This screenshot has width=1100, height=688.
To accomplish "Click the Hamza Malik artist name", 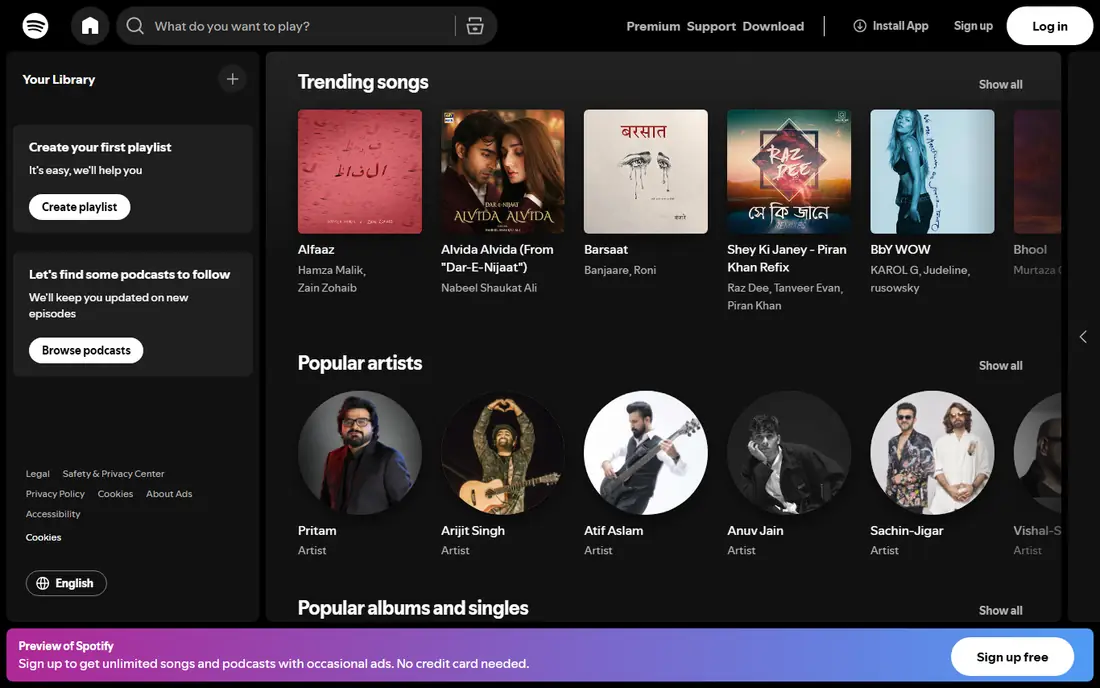I will (x=330, y=270).
